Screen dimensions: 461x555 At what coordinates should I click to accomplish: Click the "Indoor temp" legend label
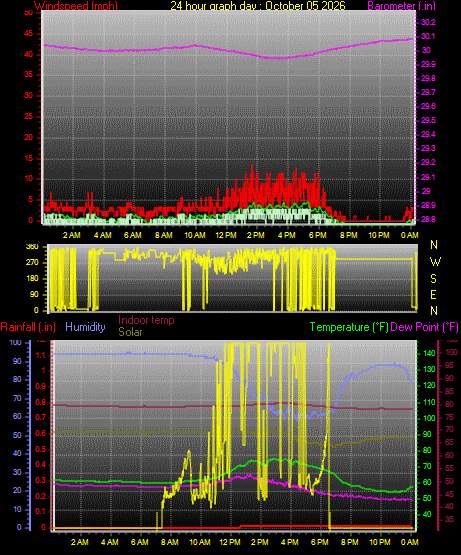click(x=146, y=320)
